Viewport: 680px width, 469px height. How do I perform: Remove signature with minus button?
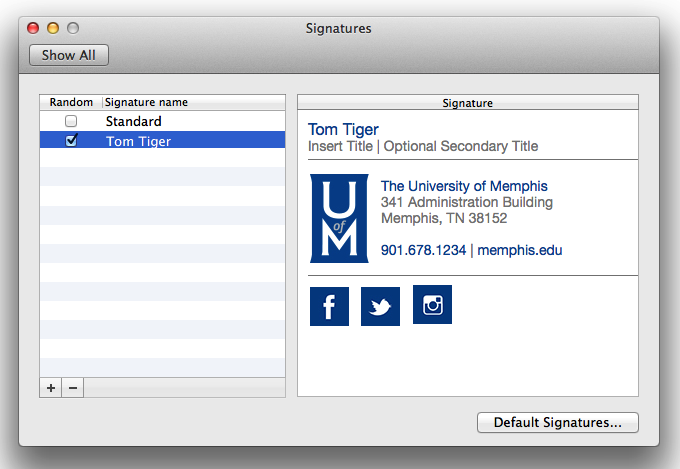point(72,388)
